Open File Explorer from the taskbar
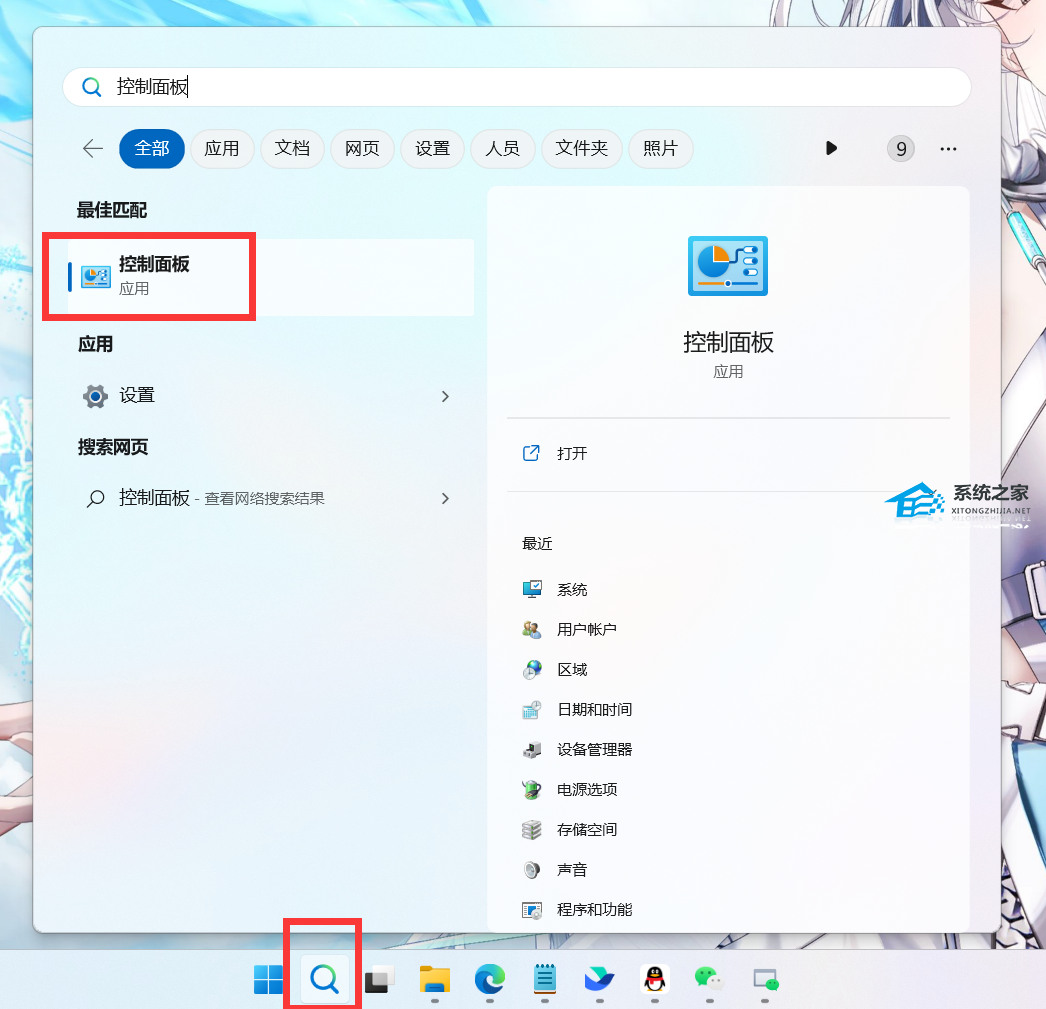The height and width of the screenshot is (1009, 1046). point(435,980)
